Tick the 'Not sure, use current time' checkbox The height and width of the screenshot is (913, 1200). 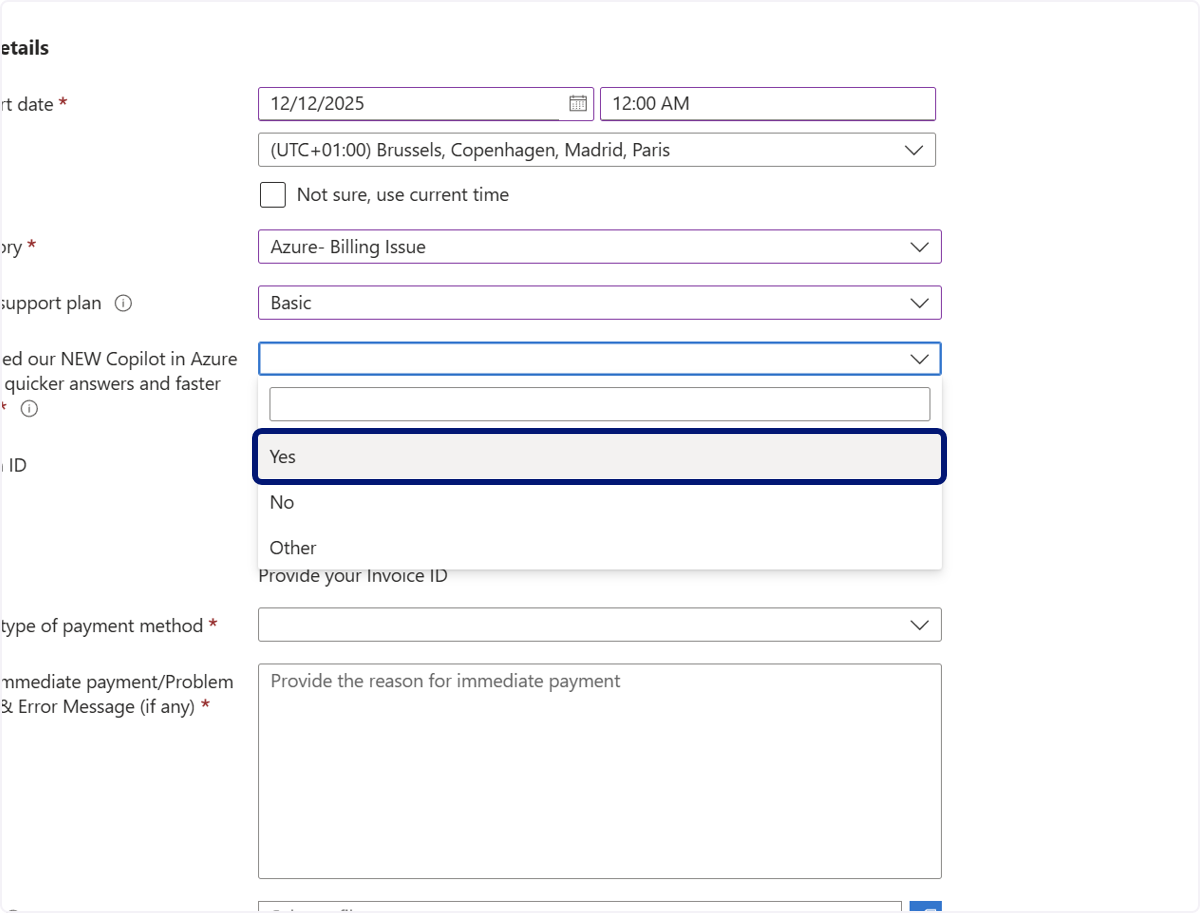273,195
